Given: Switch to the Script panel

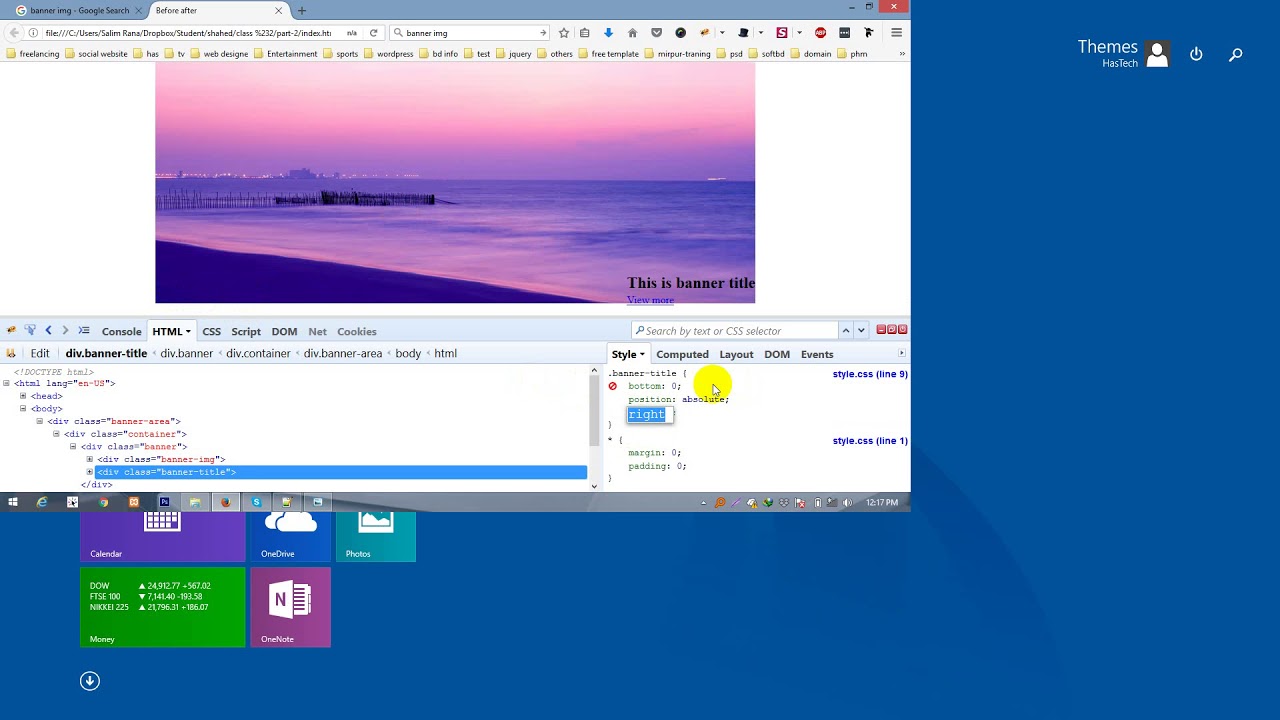Looking at the screenshot, I should (246, 331).
